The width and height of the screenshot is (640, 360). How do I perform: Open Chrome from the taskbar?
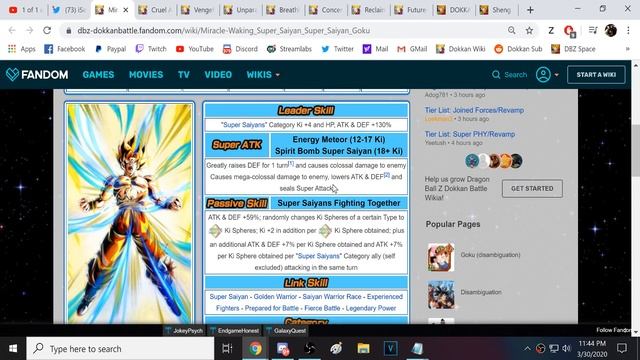pyautogui.click(x=256, y=349)
